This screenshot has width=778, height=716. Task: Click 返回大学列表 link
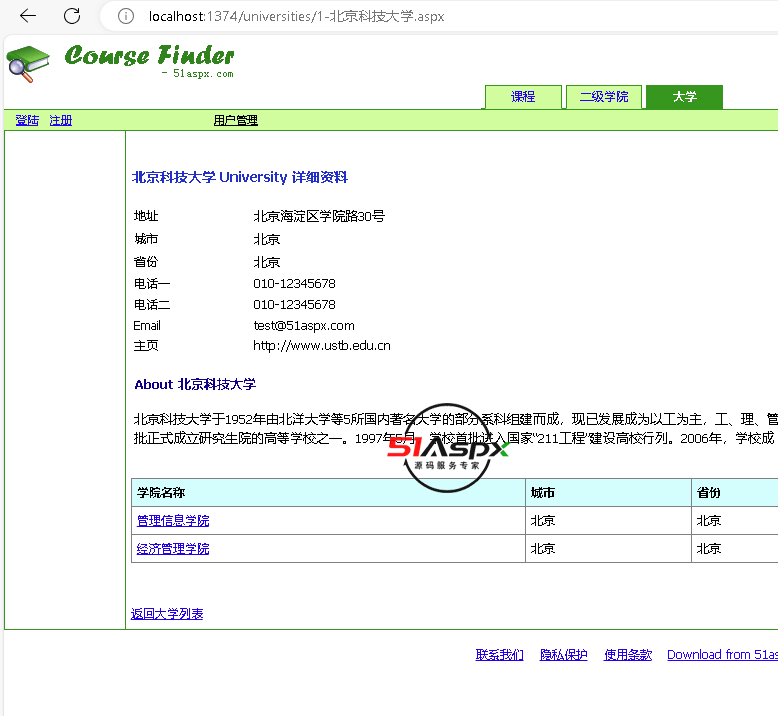167,614
